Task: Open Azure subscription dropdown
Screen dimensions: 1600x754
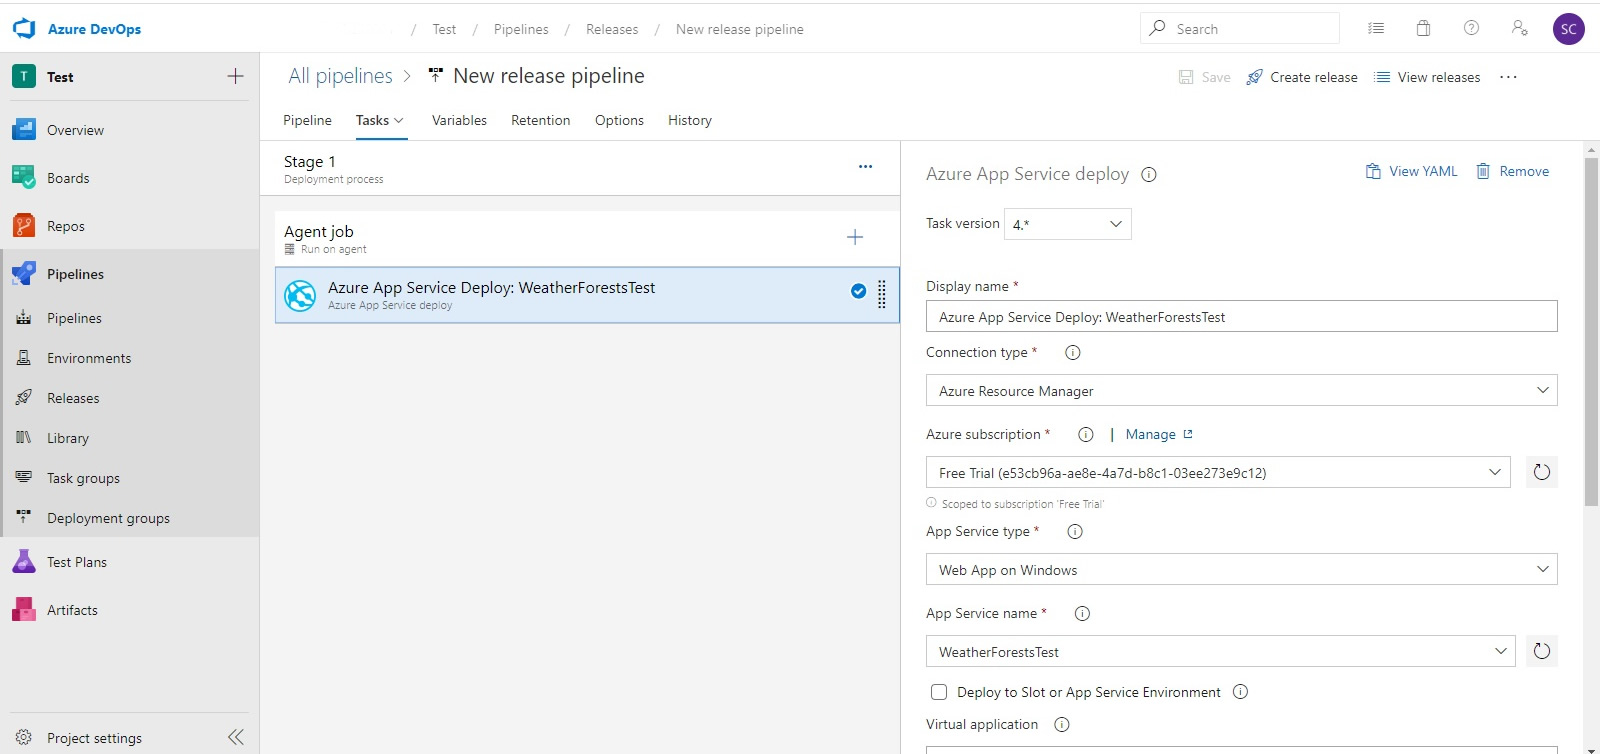Action: click(x=1219, y=472)
